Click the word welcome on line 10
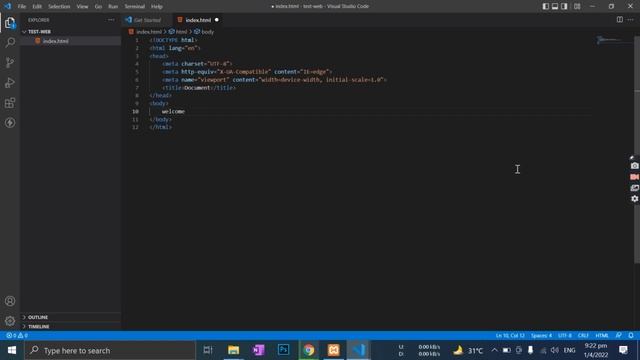640x360 pixels. 173,111
